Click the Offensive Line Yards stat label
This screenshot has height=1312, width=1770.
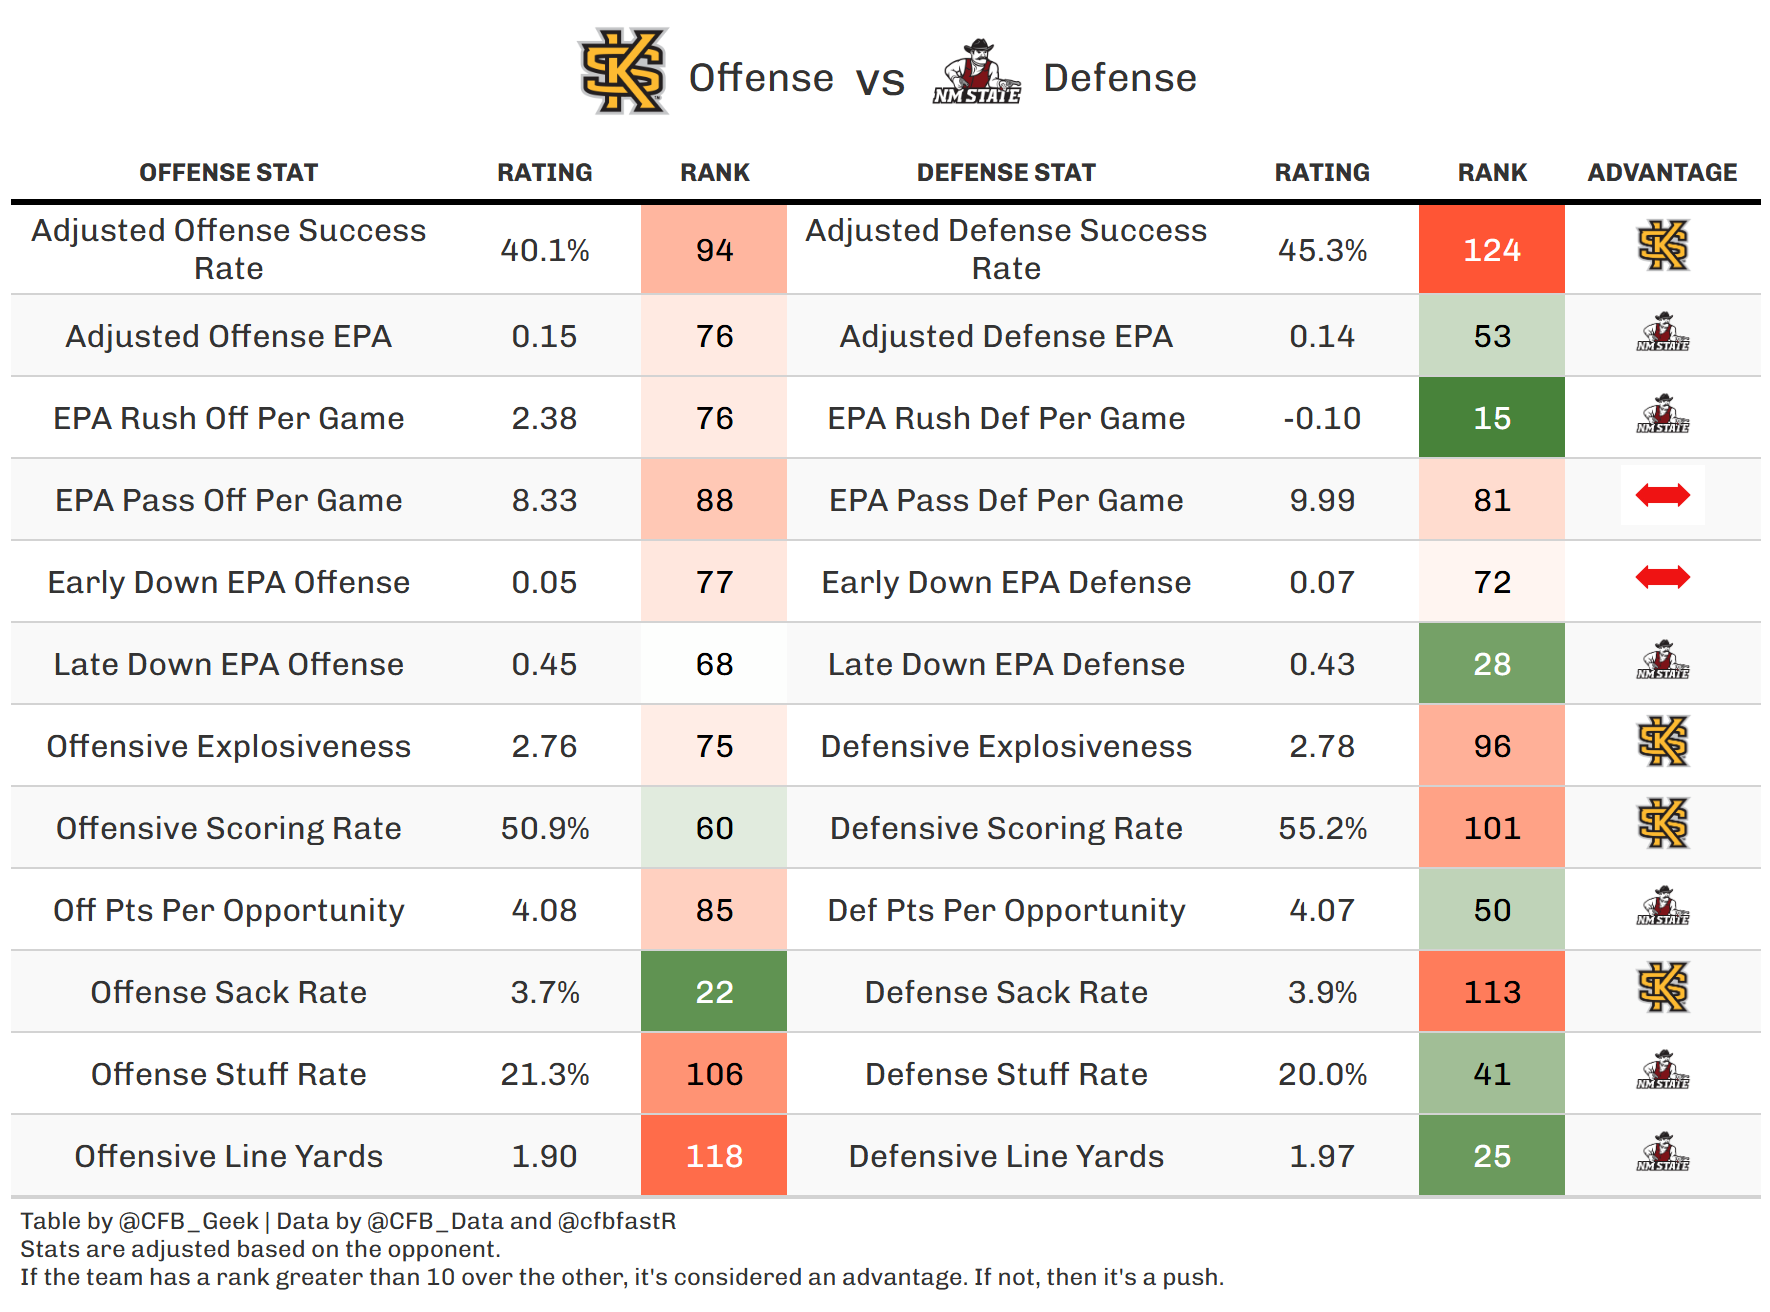pyautogui.click(x=228, y=1156)
